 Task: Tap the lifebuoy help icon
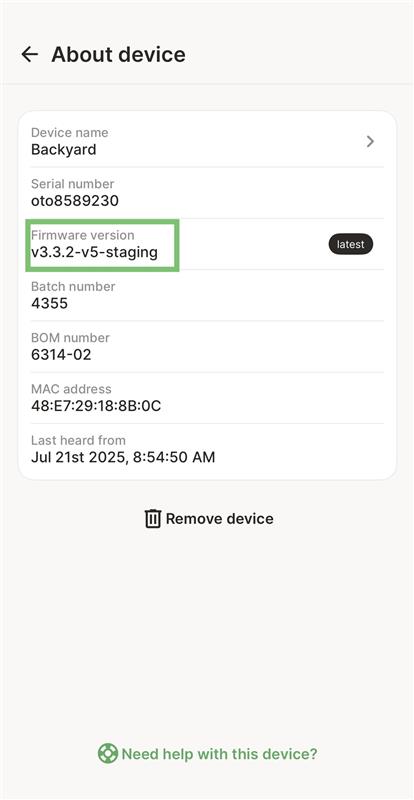(108, 754)
